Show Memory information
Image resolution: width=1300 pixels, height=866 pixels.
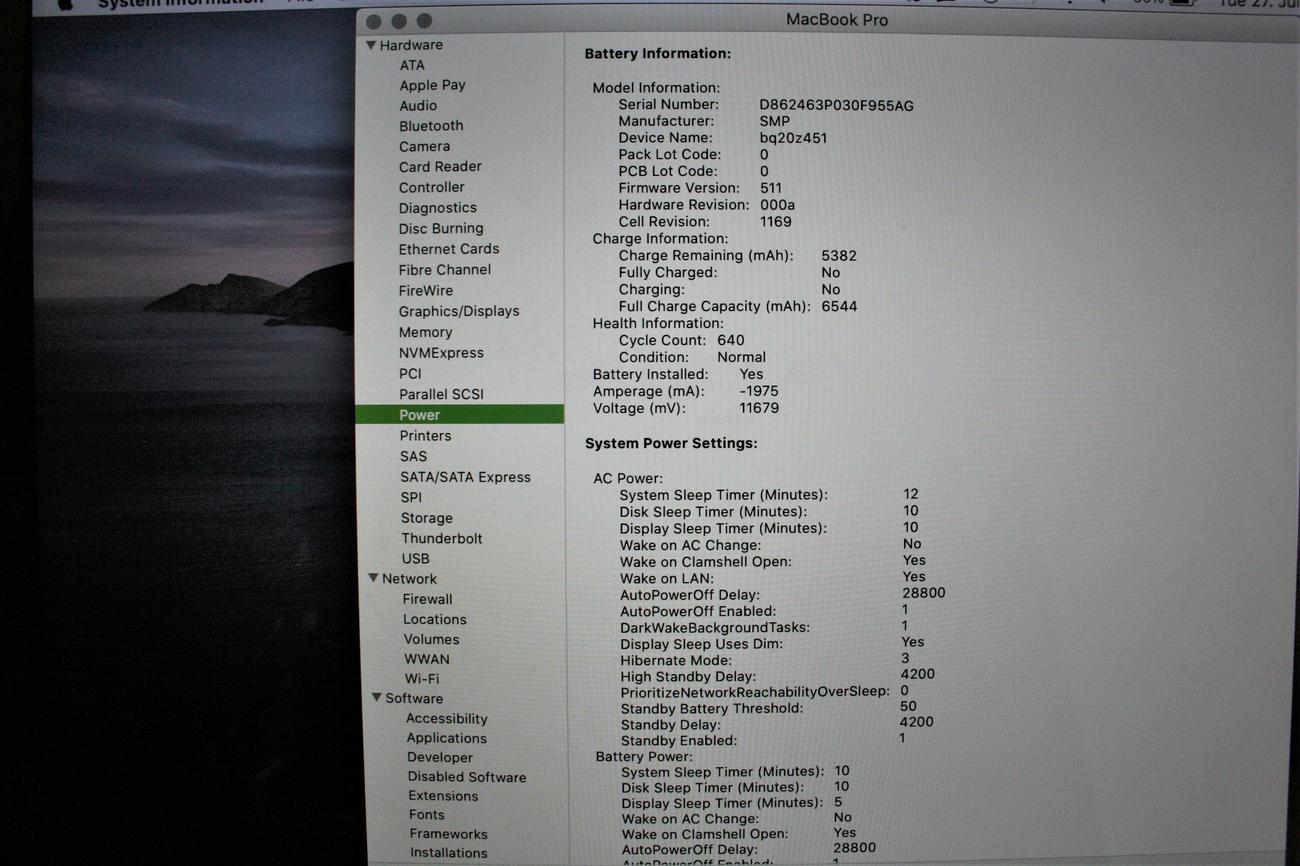coord(425,332)
